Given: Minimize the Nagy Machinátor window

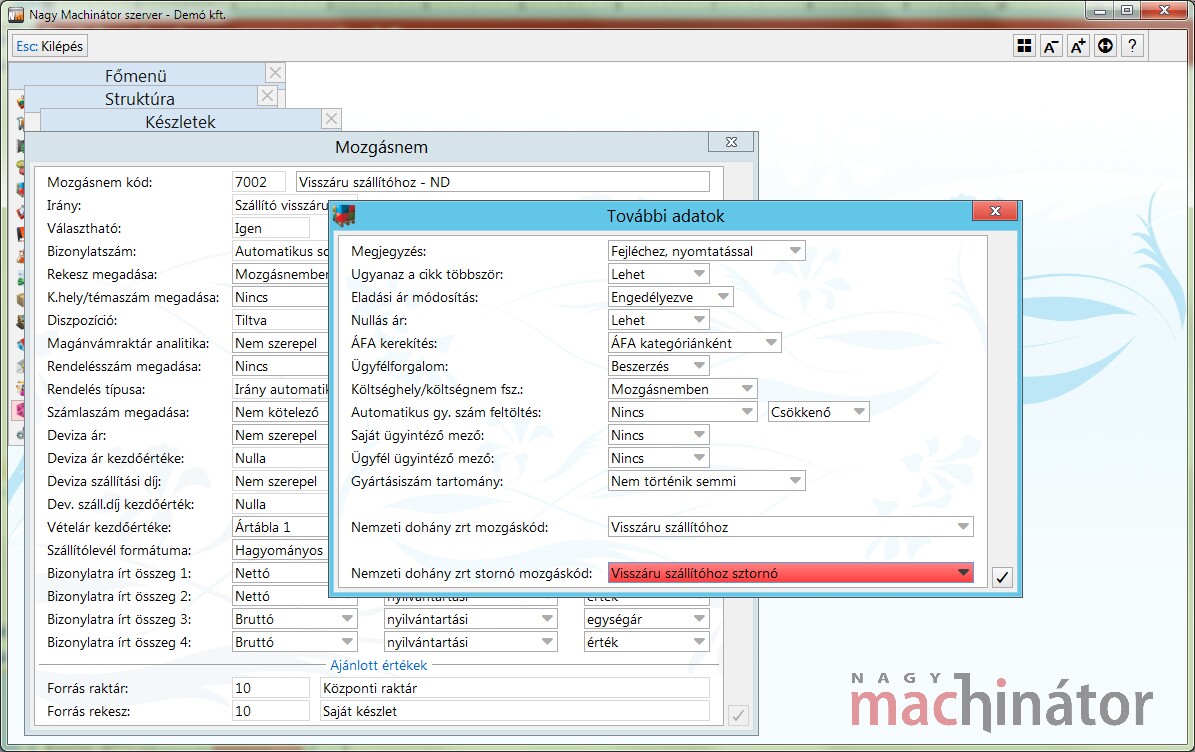Looking at the screenshot, I should pyautogui.click(x=1099, y=11).
